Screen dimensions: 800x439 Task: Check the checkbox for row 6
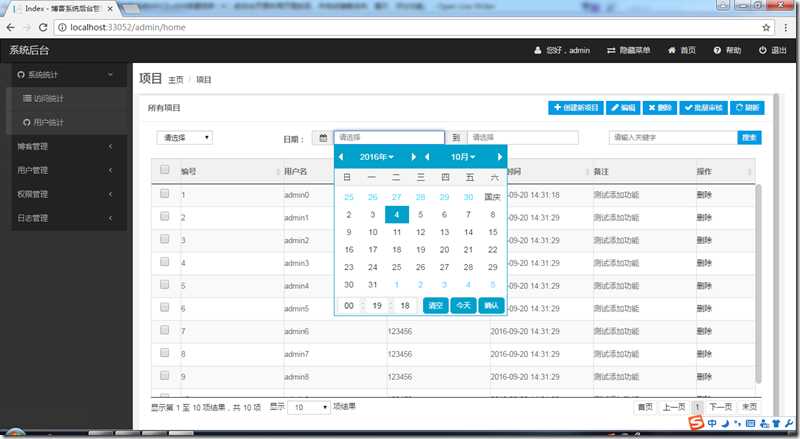[x=164, y=307]
